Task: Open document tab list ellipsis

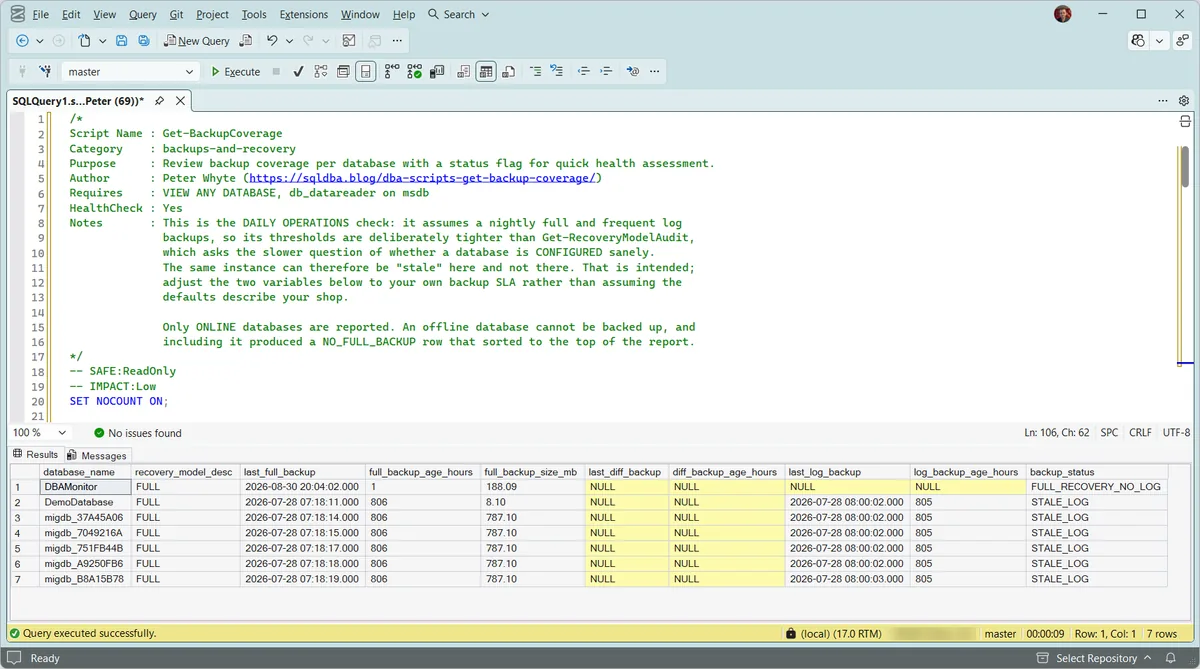Action: point(1163,101)
